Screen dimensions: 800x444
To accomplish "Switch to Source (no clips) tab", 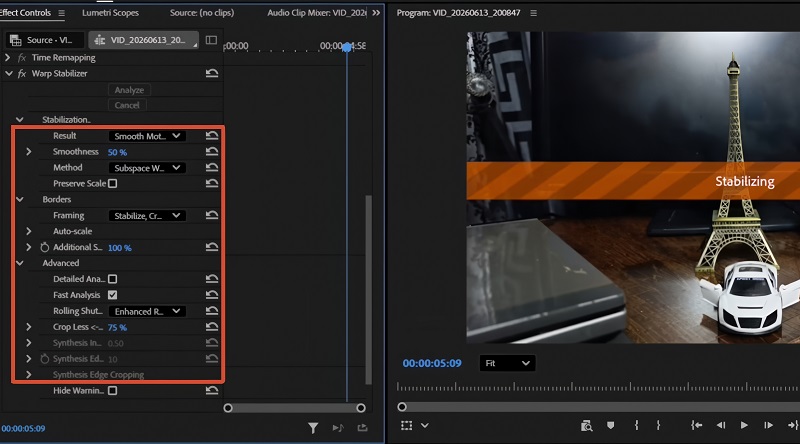I will 202,13.
